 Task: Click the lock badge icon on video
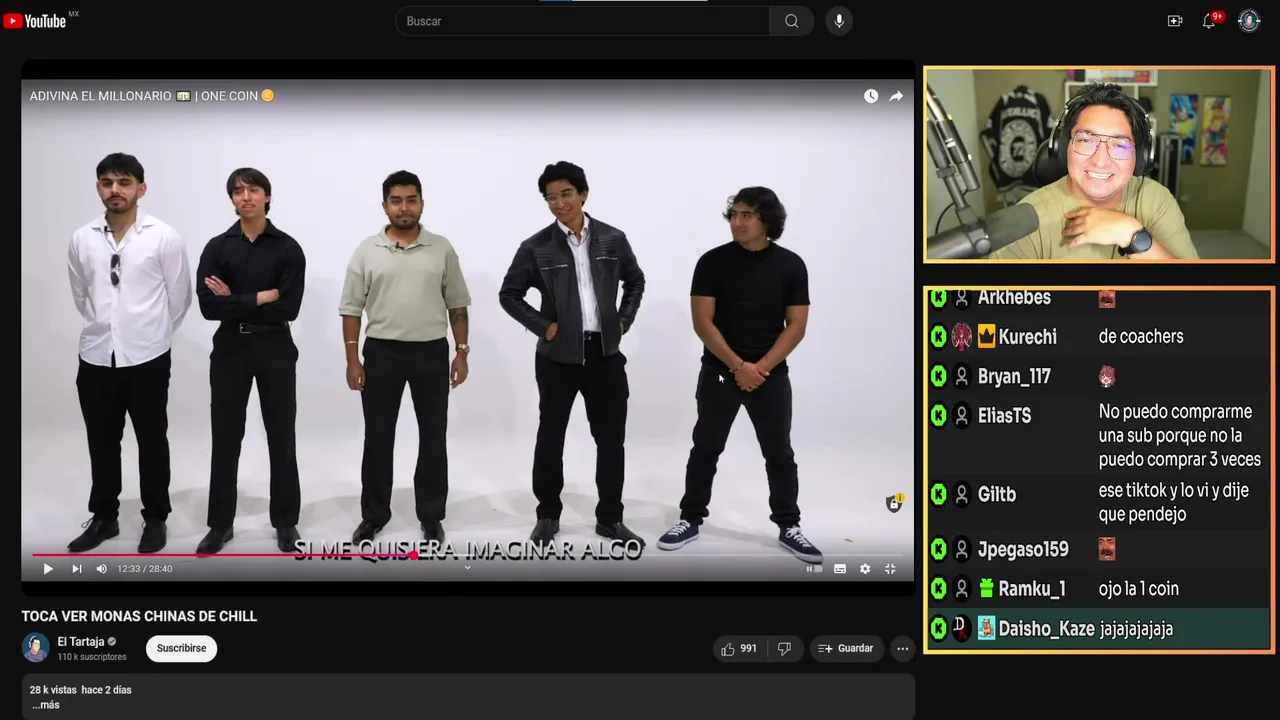(894, 503)
